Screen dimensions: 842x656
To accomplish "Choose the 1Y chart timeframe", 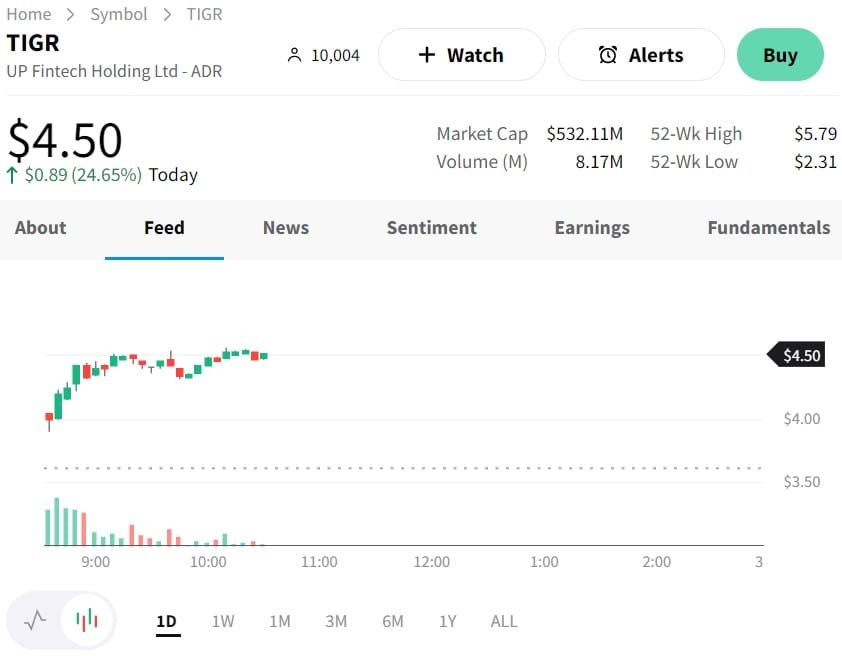I will [447, 621].
